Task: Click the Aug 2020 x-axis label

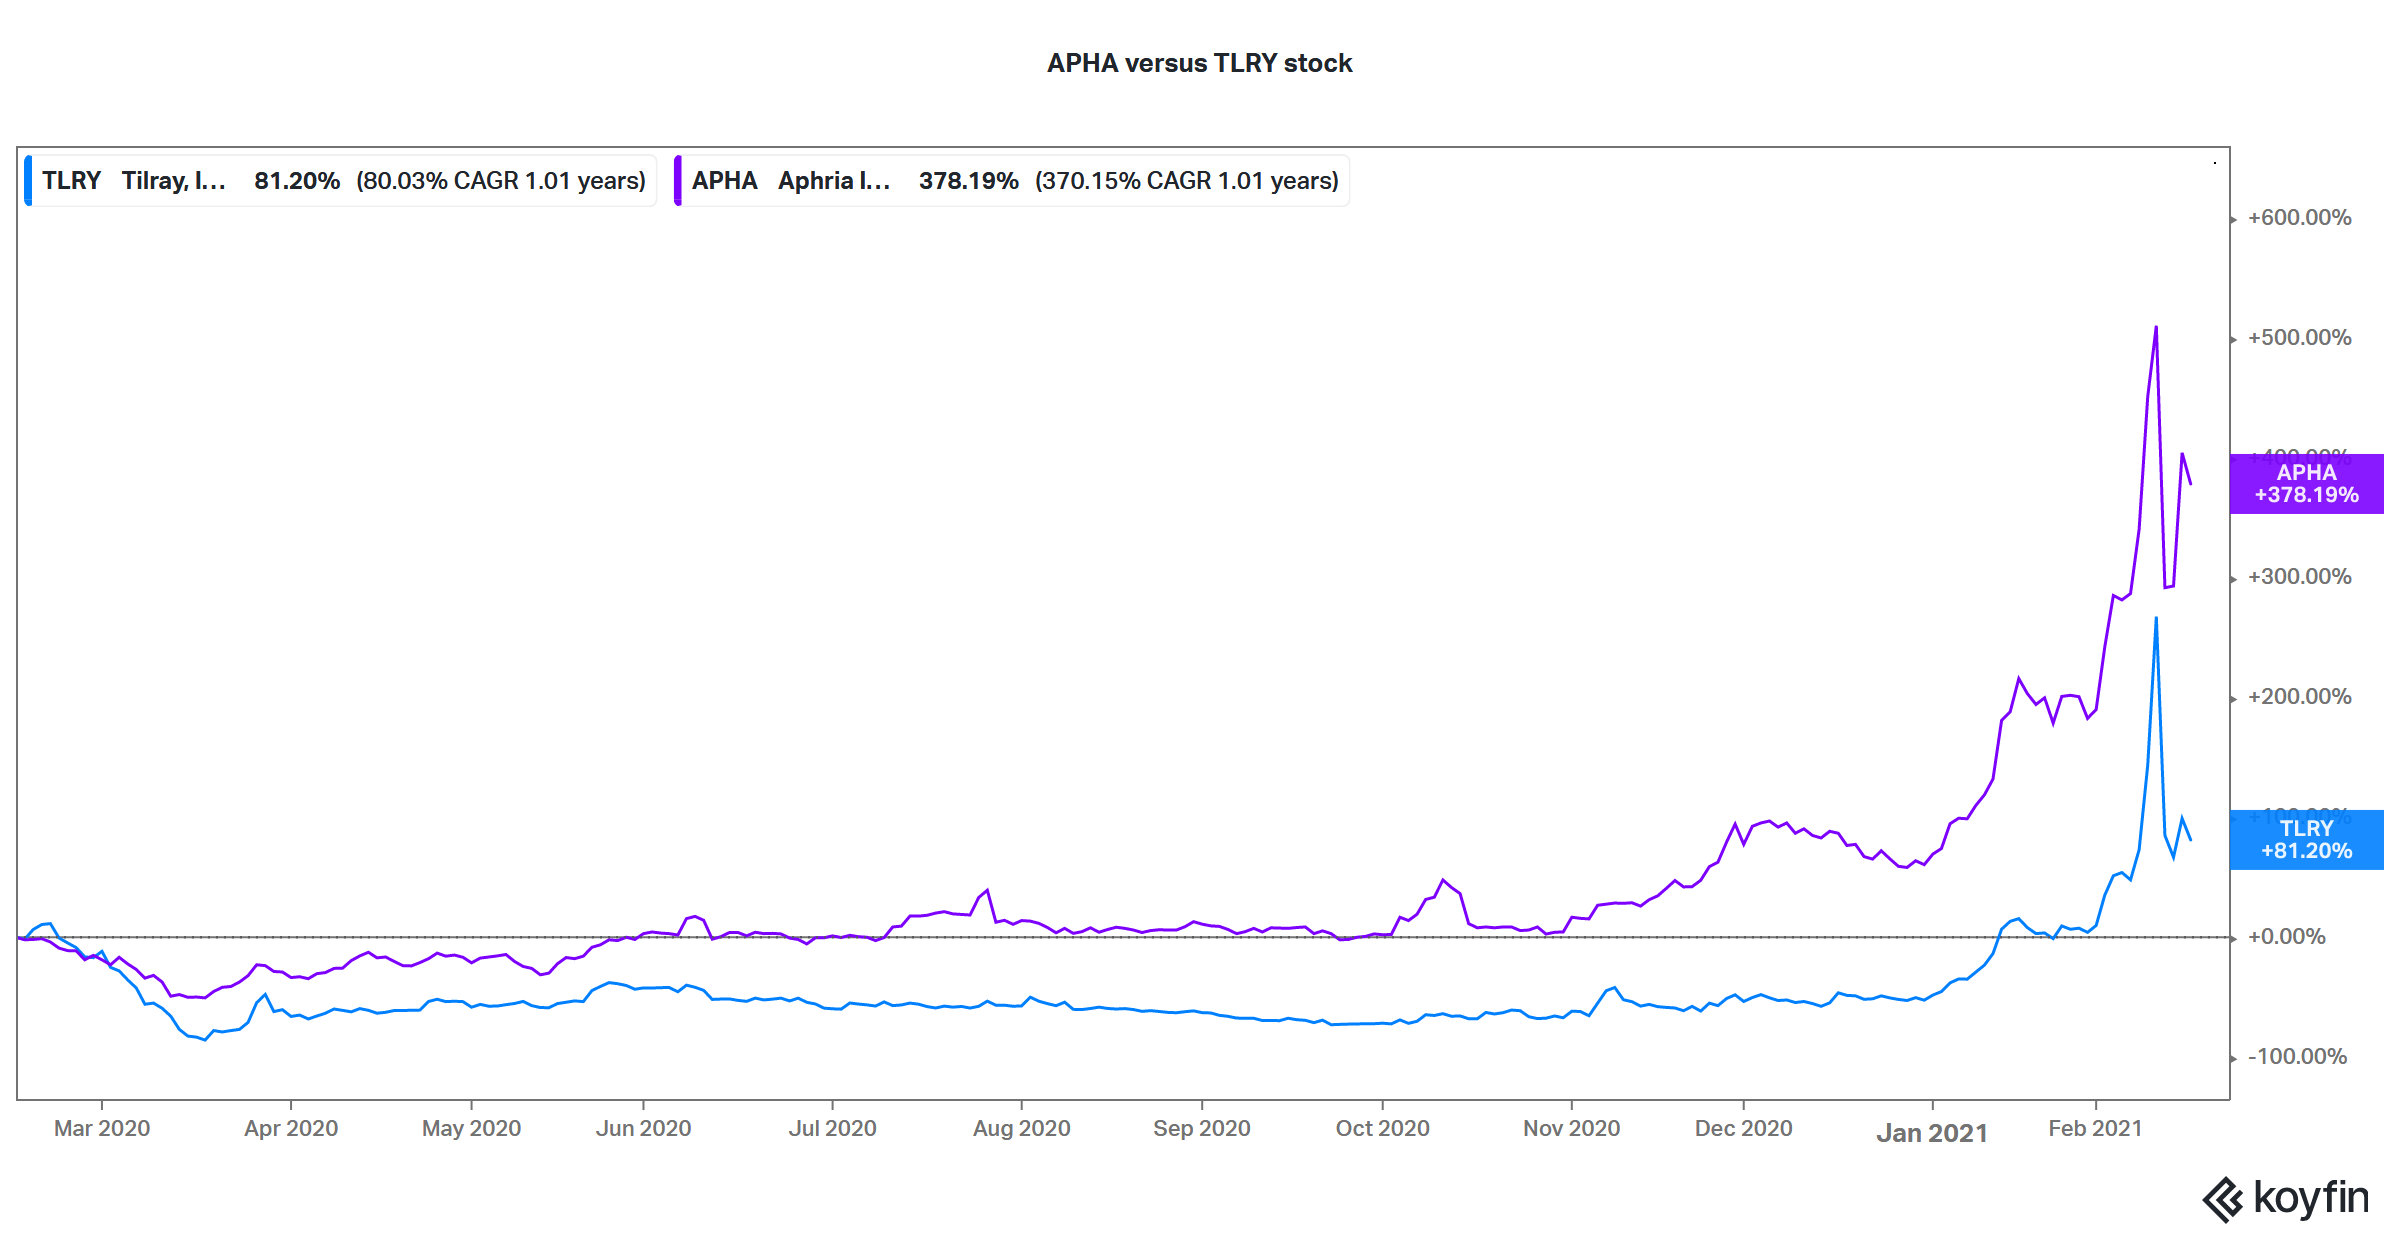Action: pos(1021,1129)
